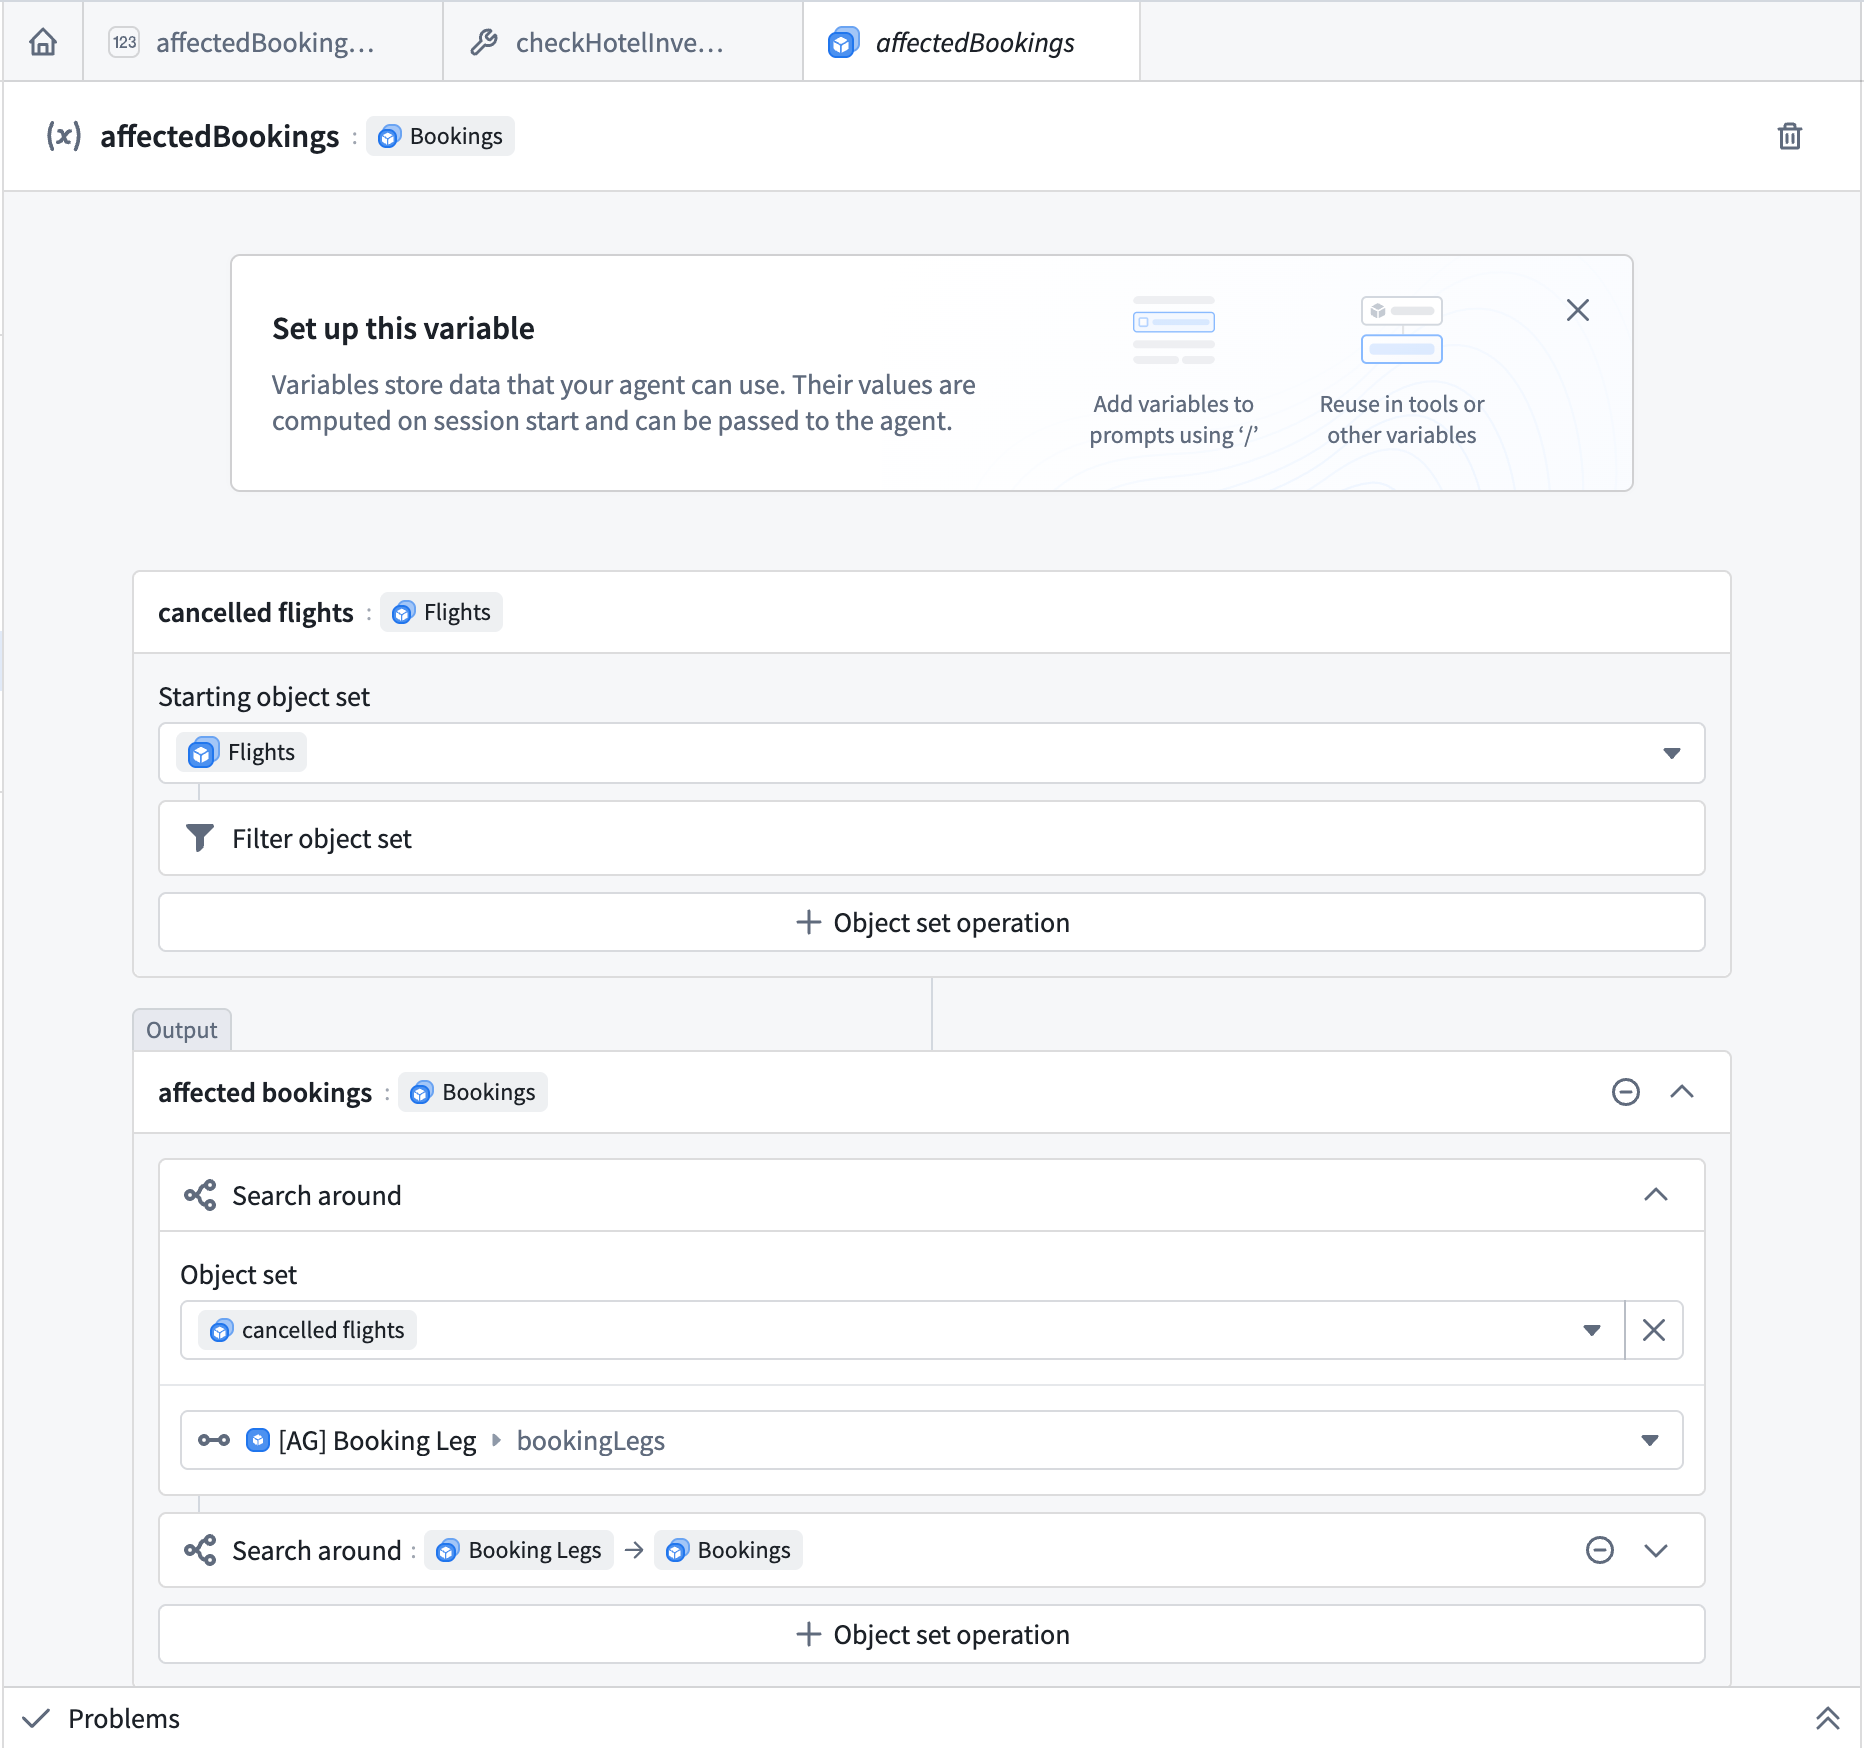Screen dimensions: 1864x1748
Task: Expand the Booking Legs to Bookings search around
Action: click(x=1656, y=1550)
